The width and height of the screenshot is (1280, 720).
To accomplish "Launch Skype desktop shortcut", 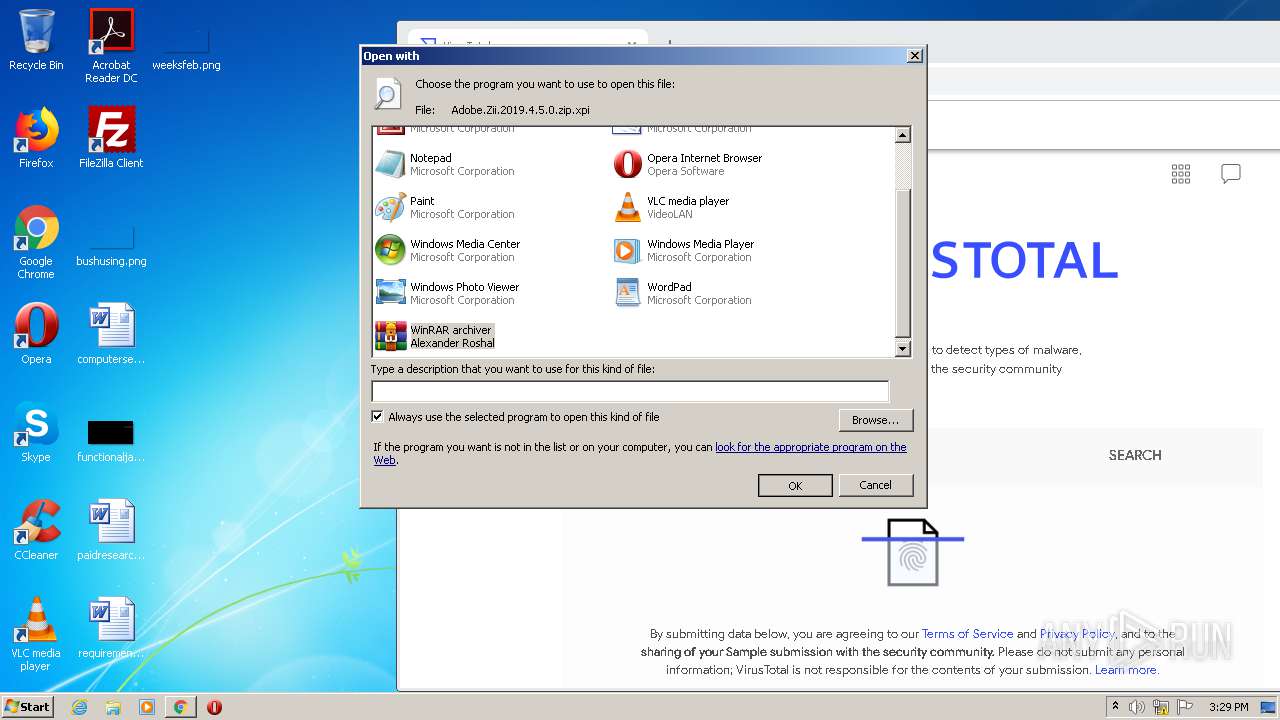I will pos(36,432).
